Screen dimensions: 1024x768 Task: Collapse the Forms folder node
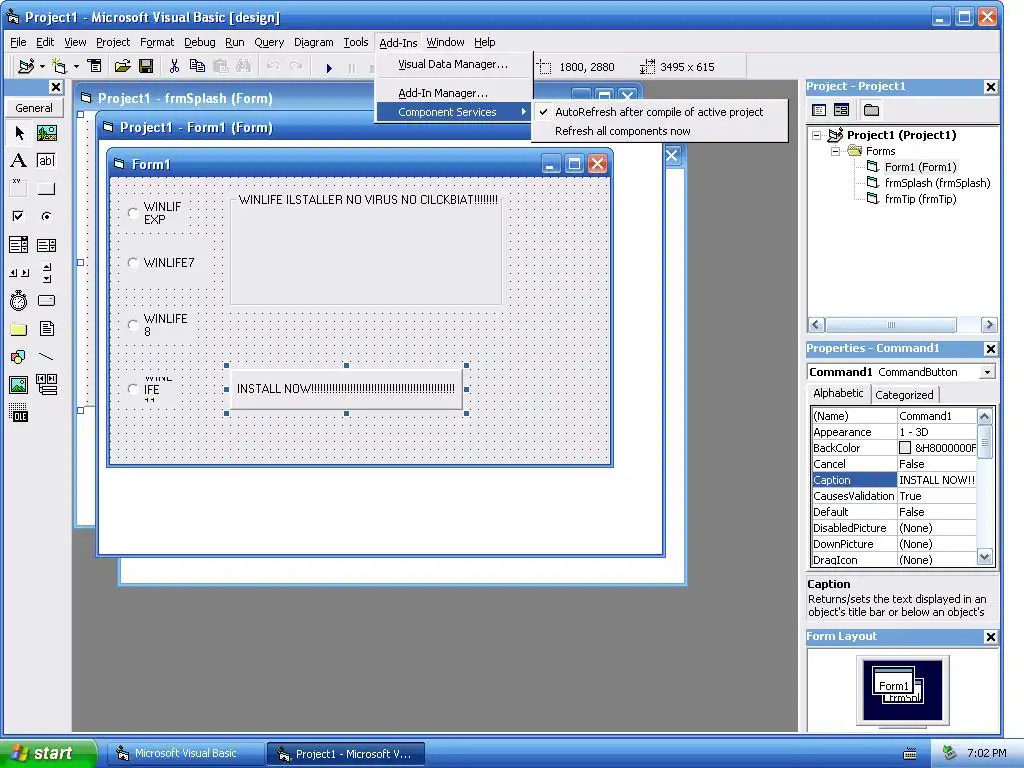click(x=835, y=152)
